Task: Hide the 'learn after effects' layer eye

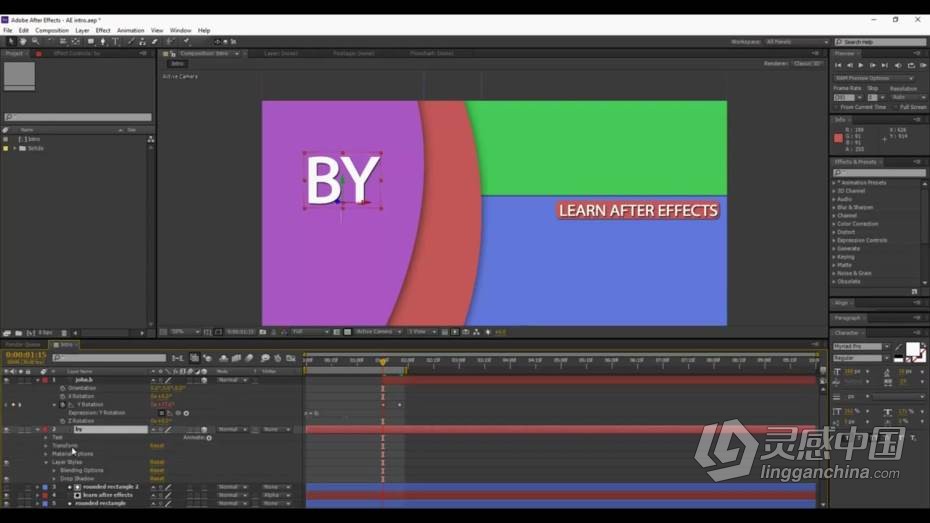Action: point(7,495)
